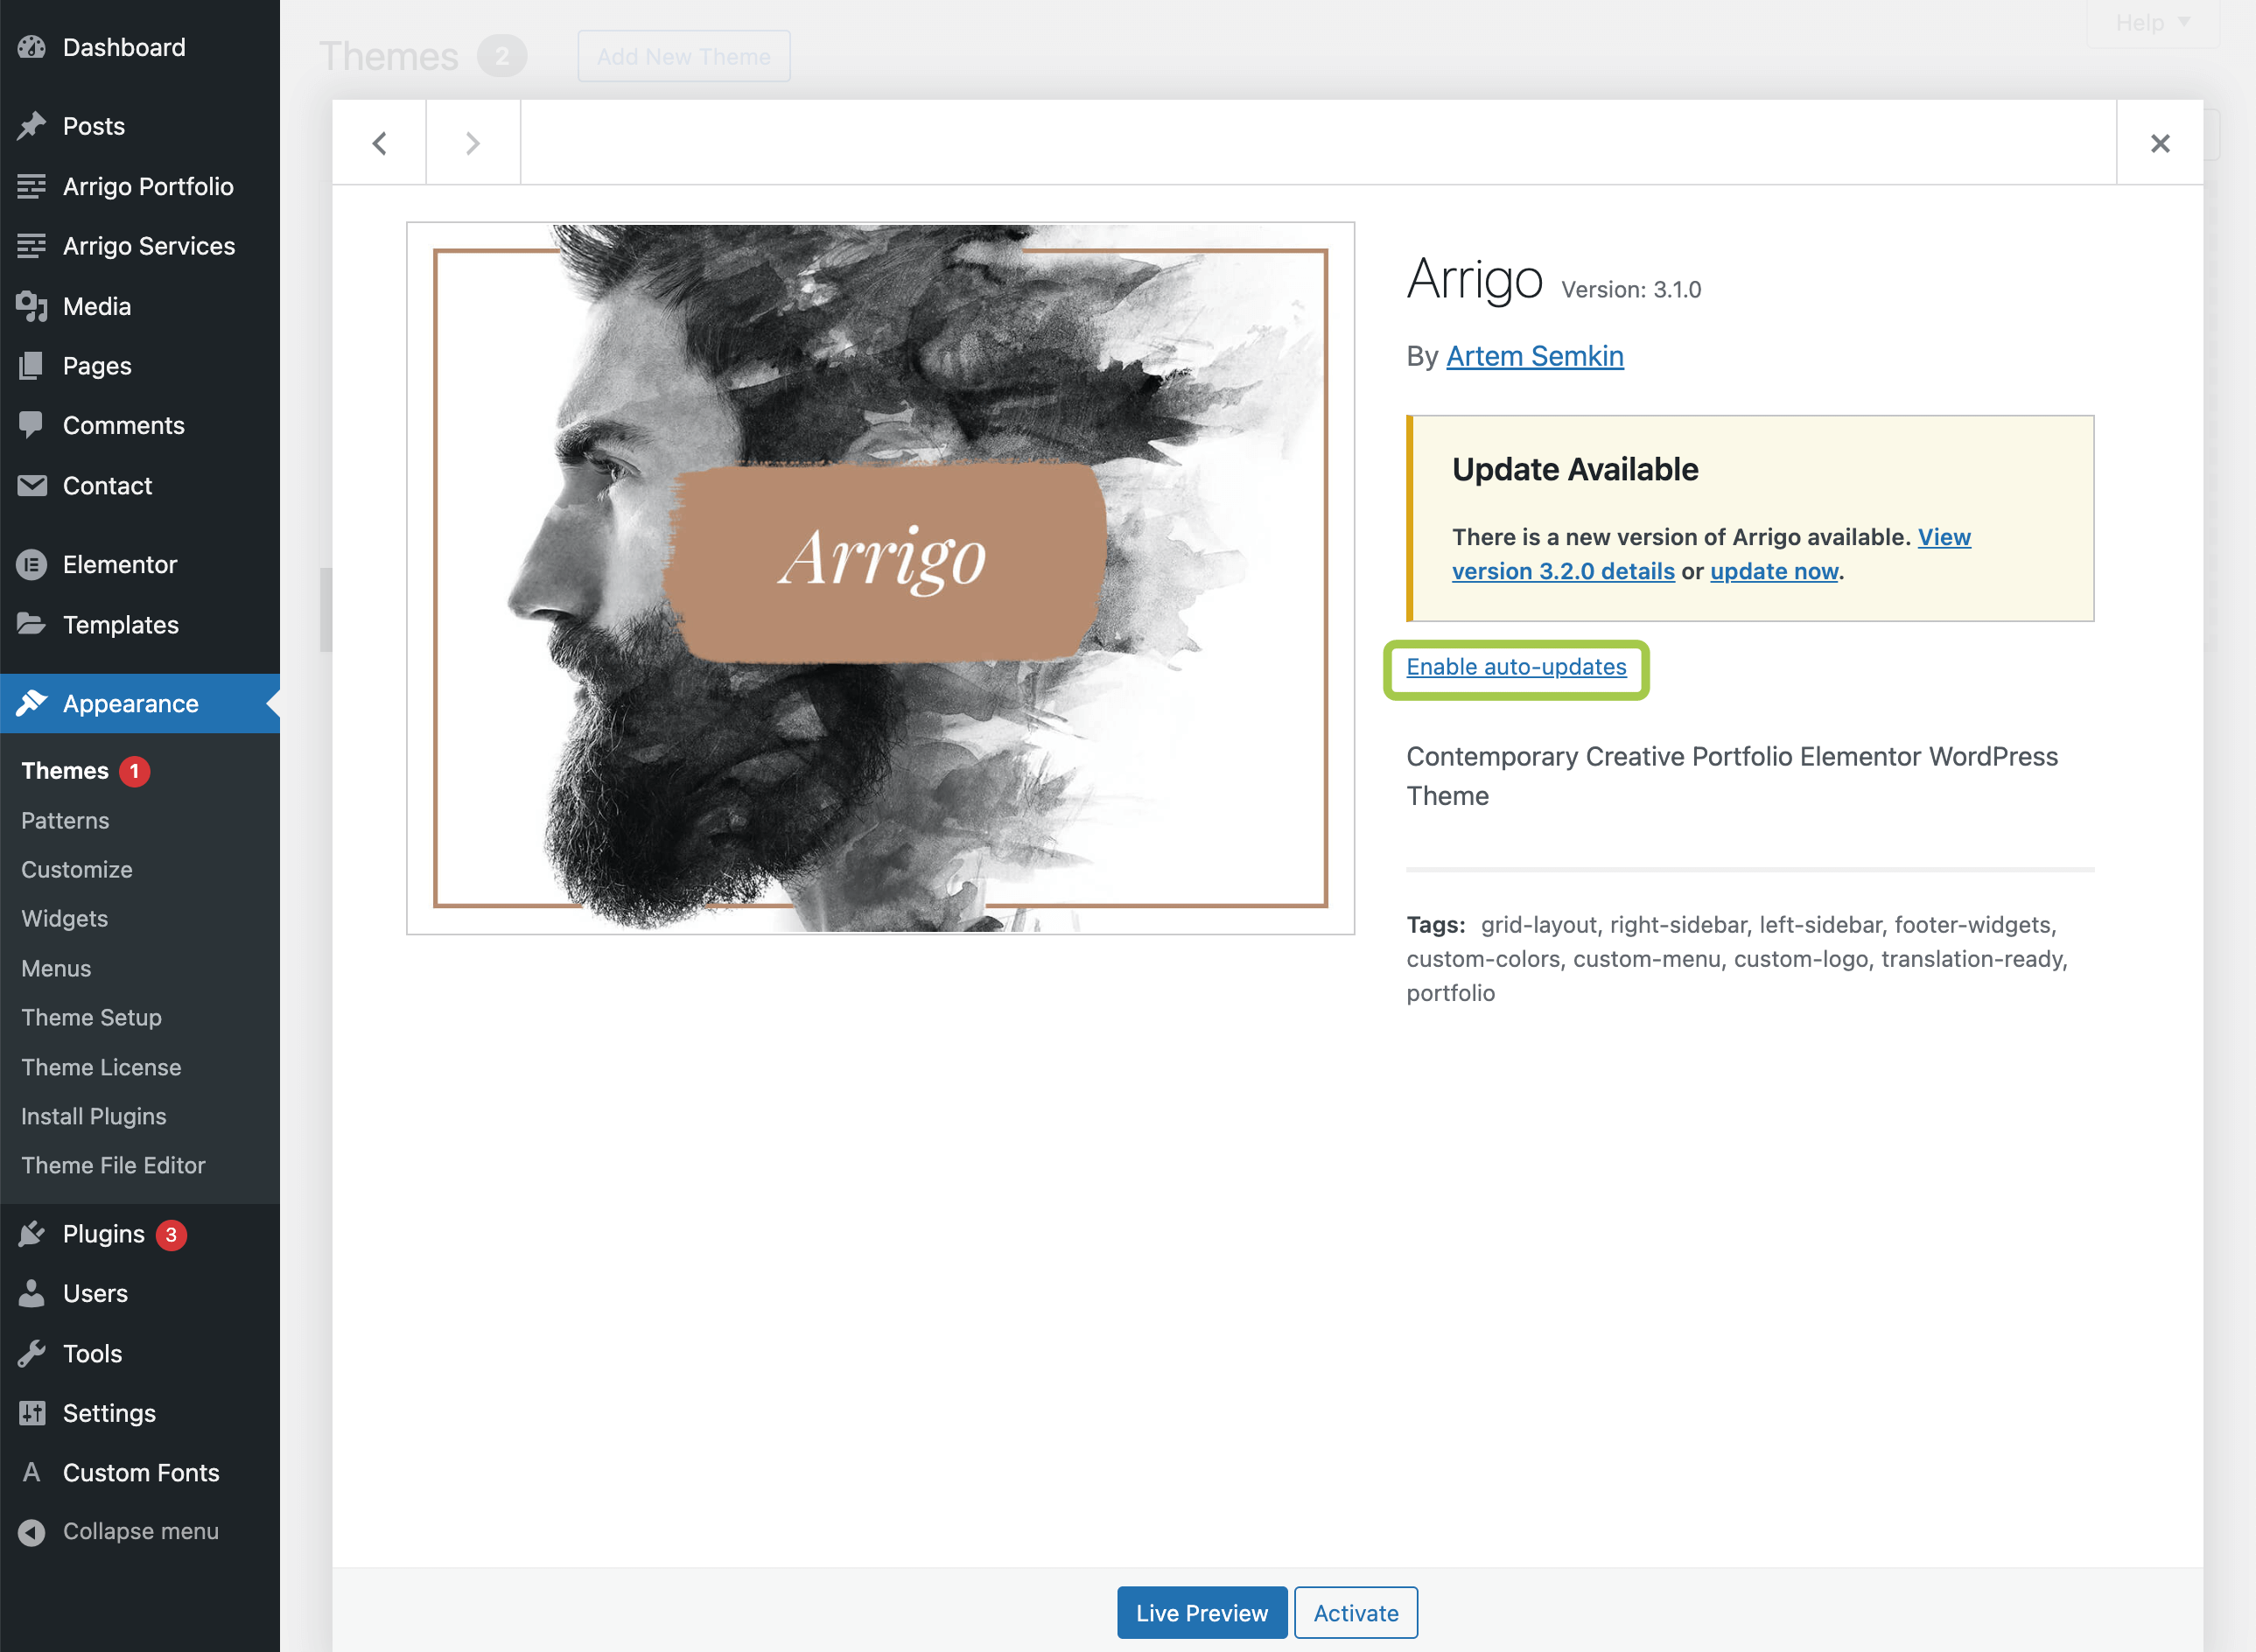
Task: Click the Activate theme button
Action: tap(1355, 1612)
